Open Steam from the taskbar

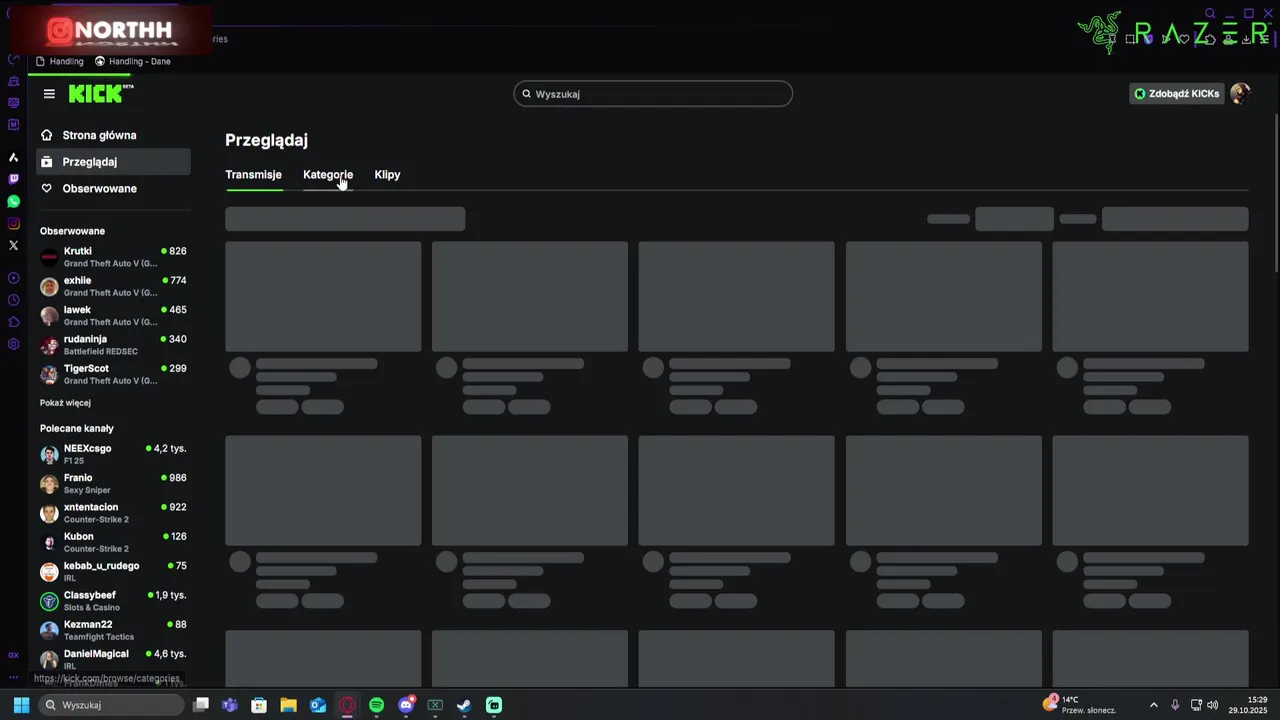[464, 705]
